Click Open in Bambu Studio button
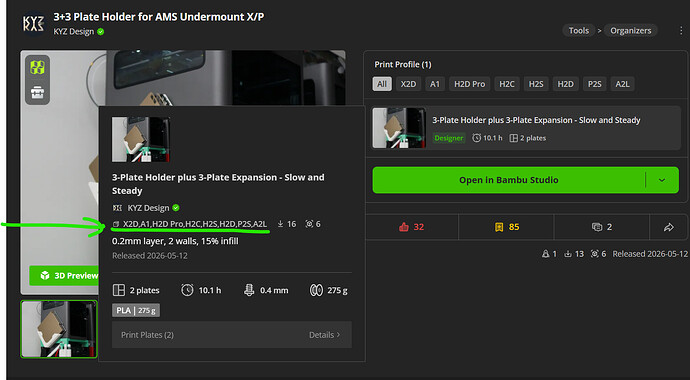Screen dimensions: 690x380 (509, 180)
